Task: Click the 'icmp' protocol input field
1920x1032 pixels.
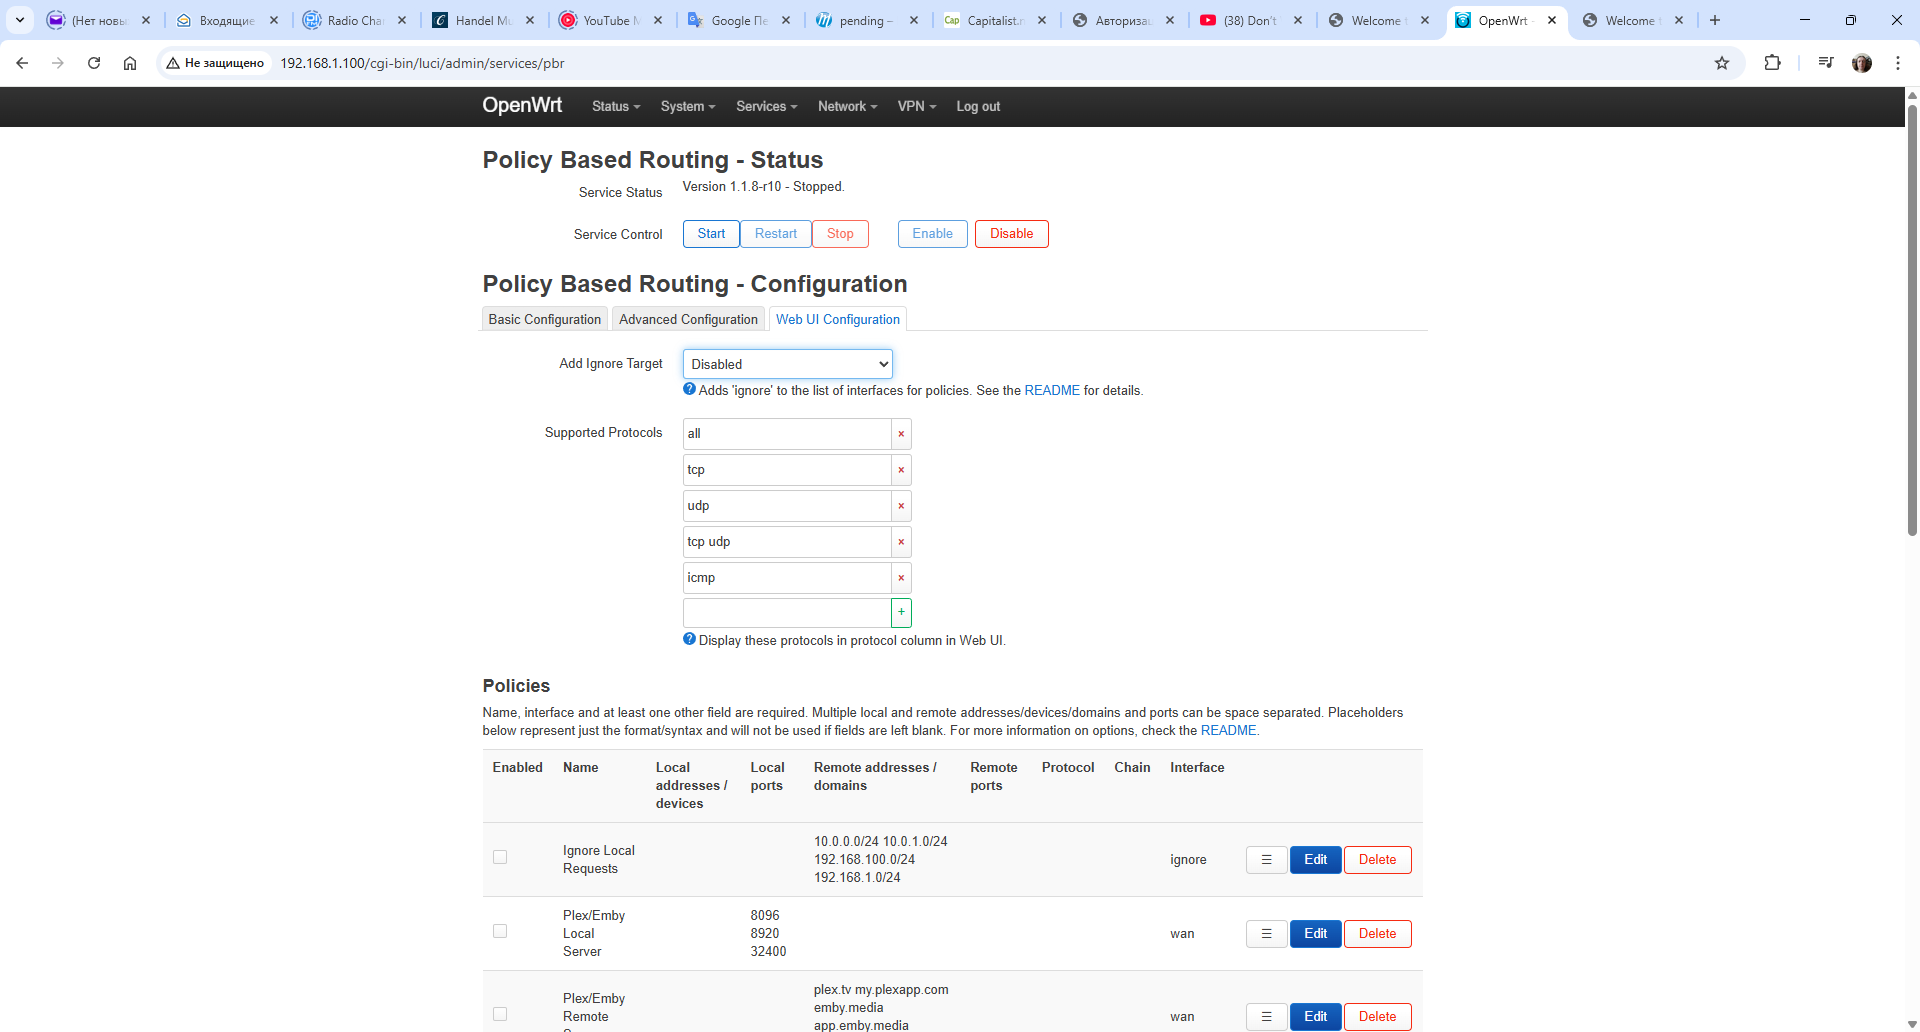Action: coord(787,578)
